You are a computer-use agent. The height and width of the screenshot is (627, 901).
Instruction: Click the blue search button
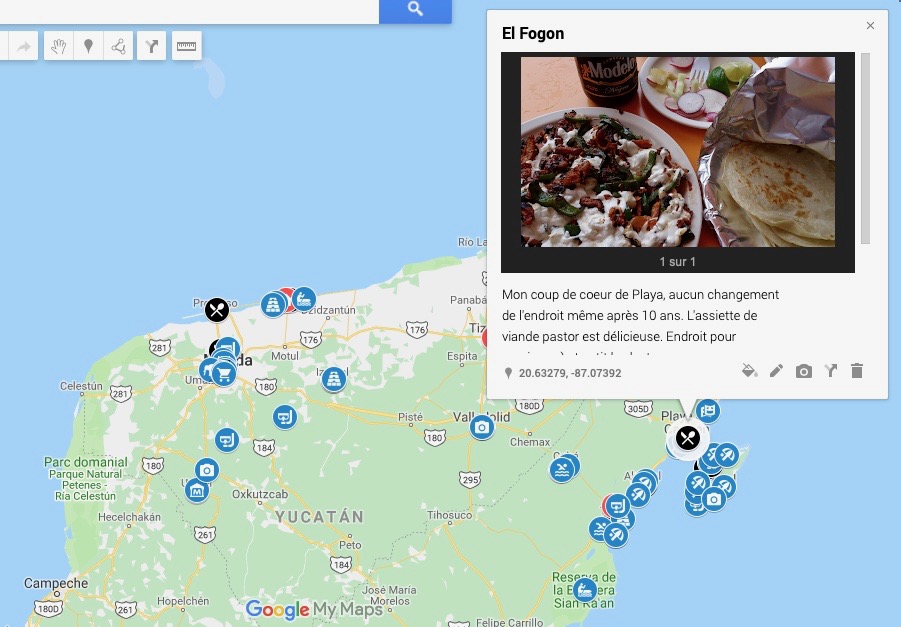[415, 10]
